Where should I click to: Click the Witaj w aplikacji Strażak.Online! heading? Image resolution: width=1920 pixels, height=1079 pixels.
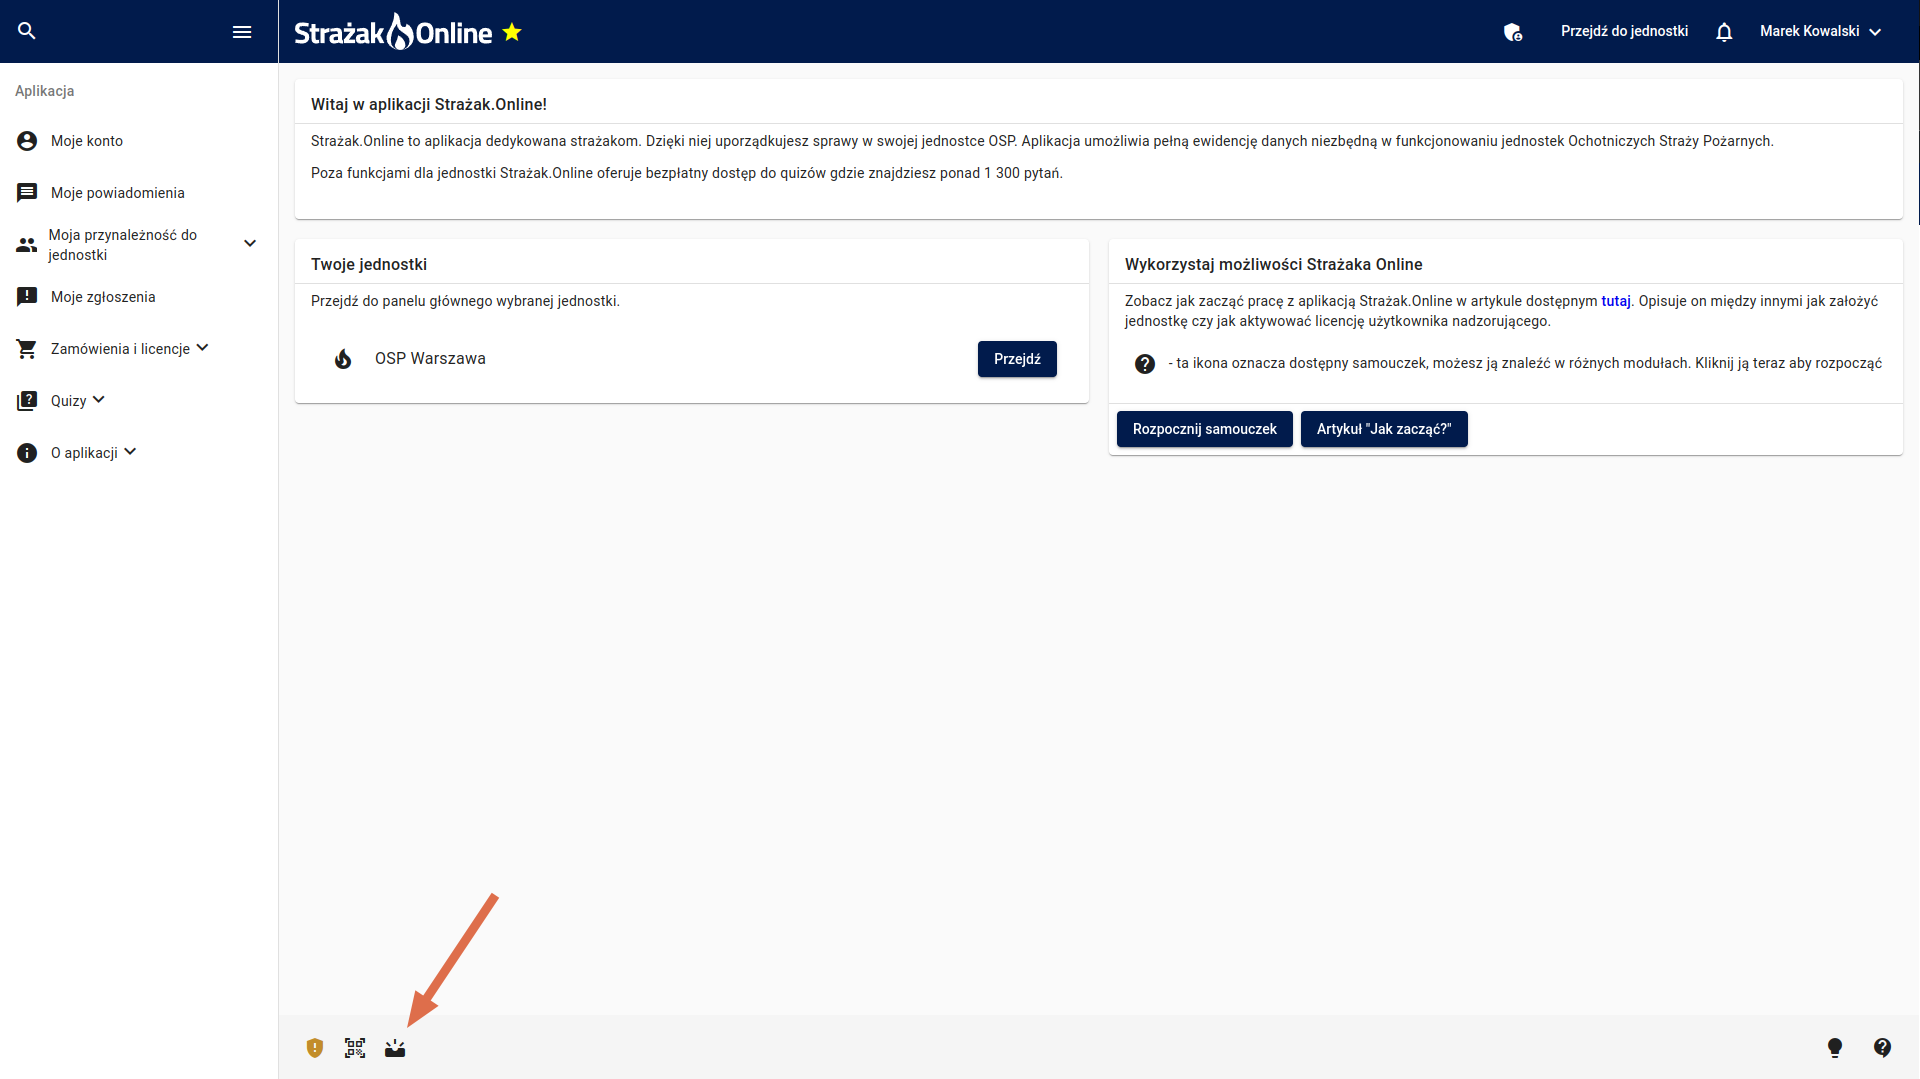pos(429,104)
